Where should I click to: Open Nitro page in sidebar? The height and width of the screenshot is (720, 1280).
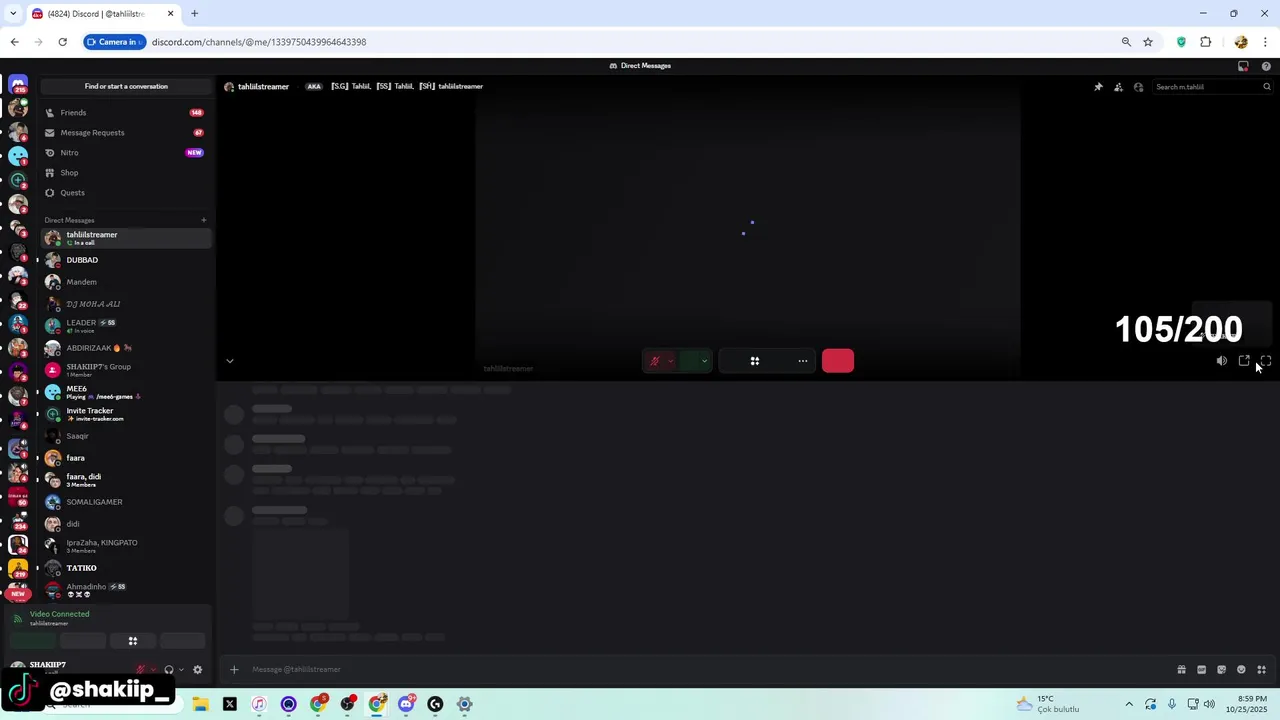(x=126, y=153)
